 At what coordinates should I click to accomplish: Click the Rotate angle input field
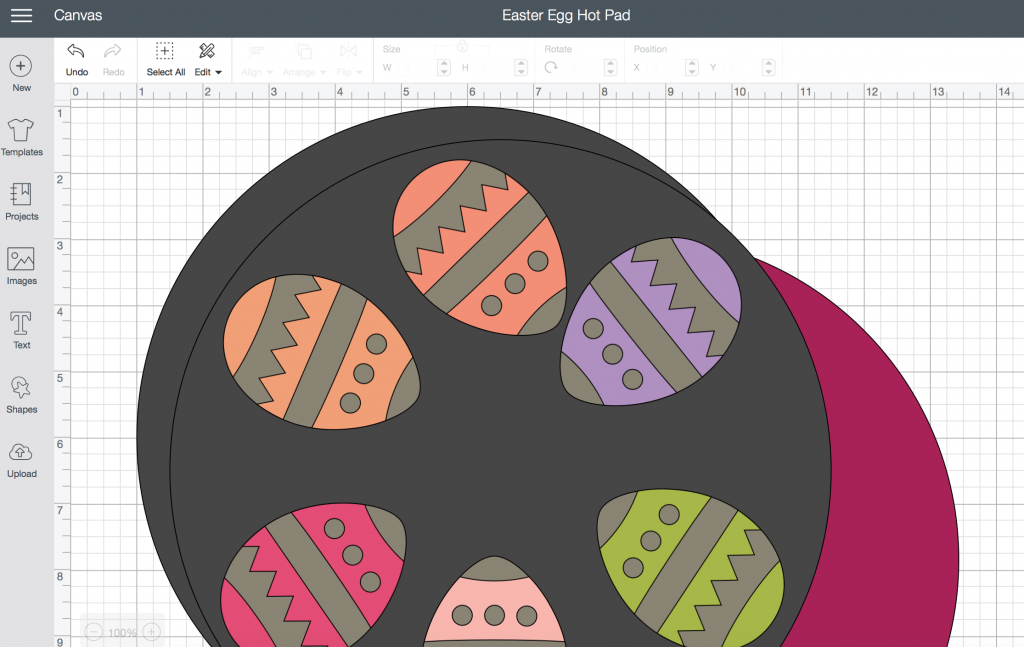click(x=585, y=67)
